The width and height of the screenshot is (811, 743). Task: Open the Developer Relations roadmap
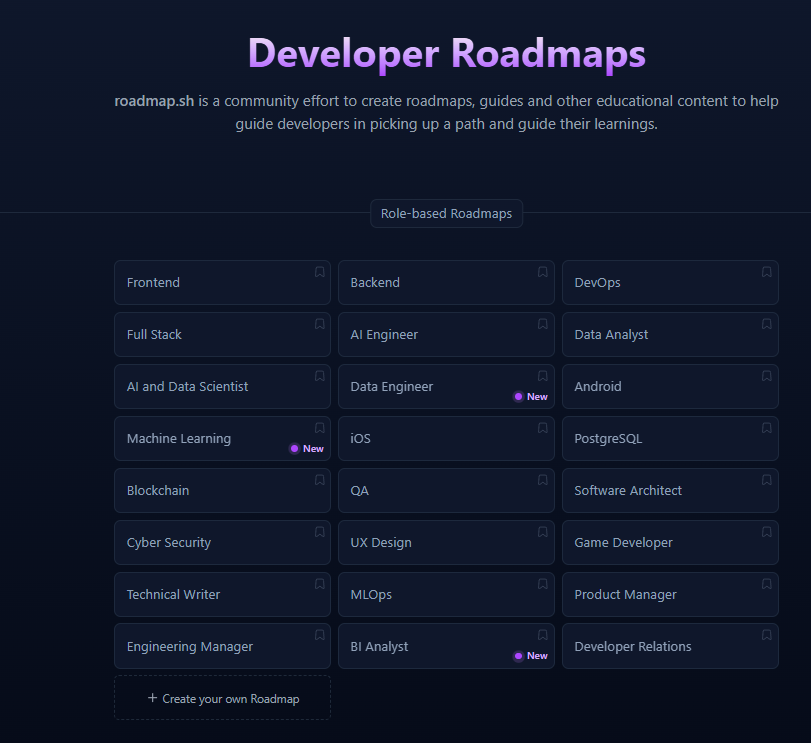[670, 646]
